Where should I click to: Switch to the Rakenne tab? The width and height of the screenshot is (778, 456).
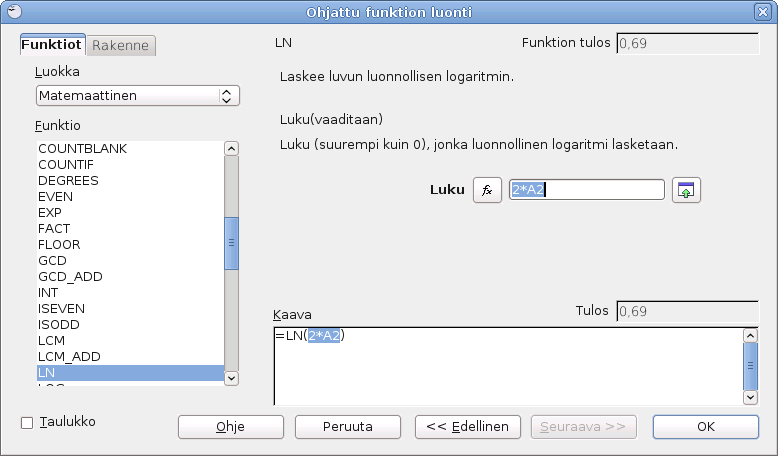[x=121, y=46]
